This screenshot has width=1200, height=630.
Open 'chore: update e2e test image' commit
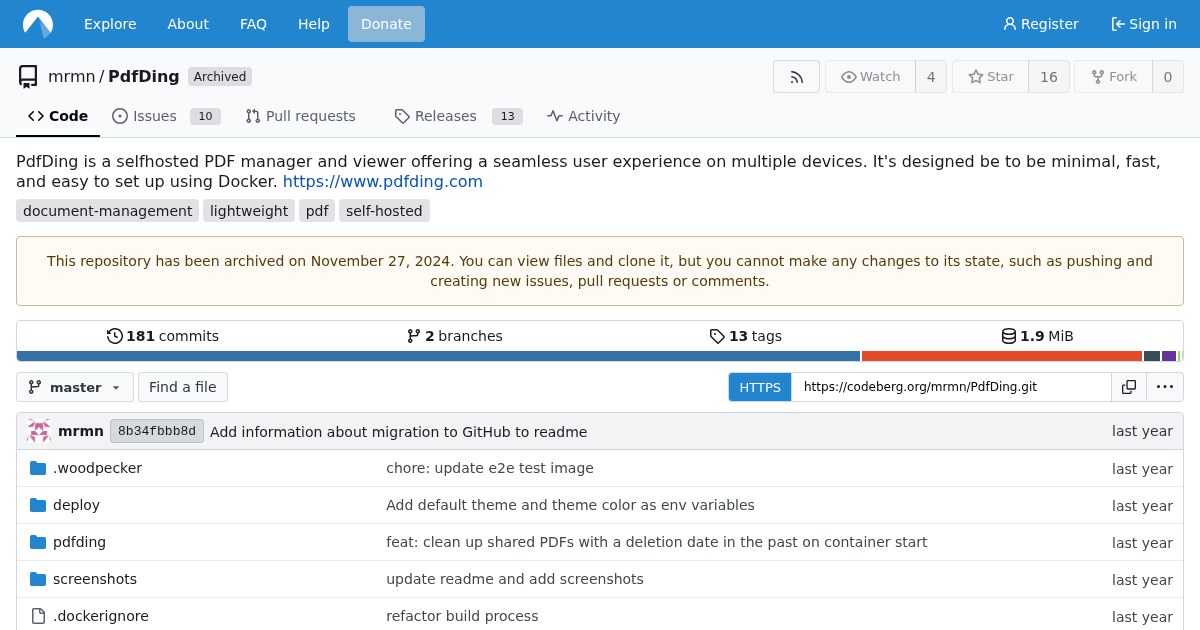pyautogui.click(x=490, y=468)
